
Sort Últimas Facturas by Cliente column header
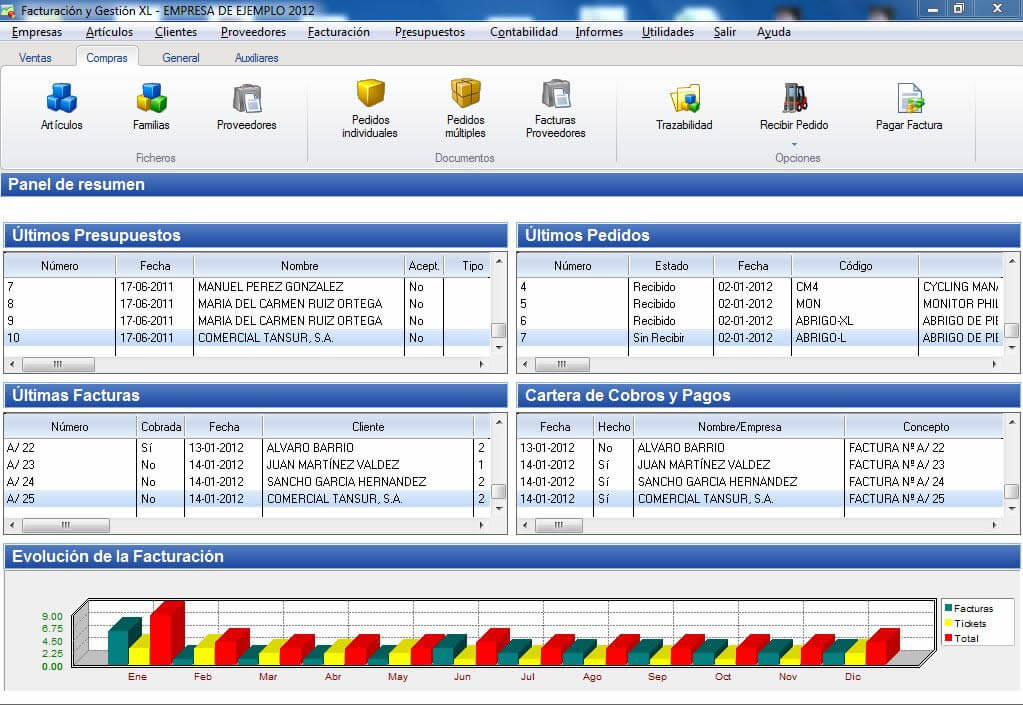[367, 427]
